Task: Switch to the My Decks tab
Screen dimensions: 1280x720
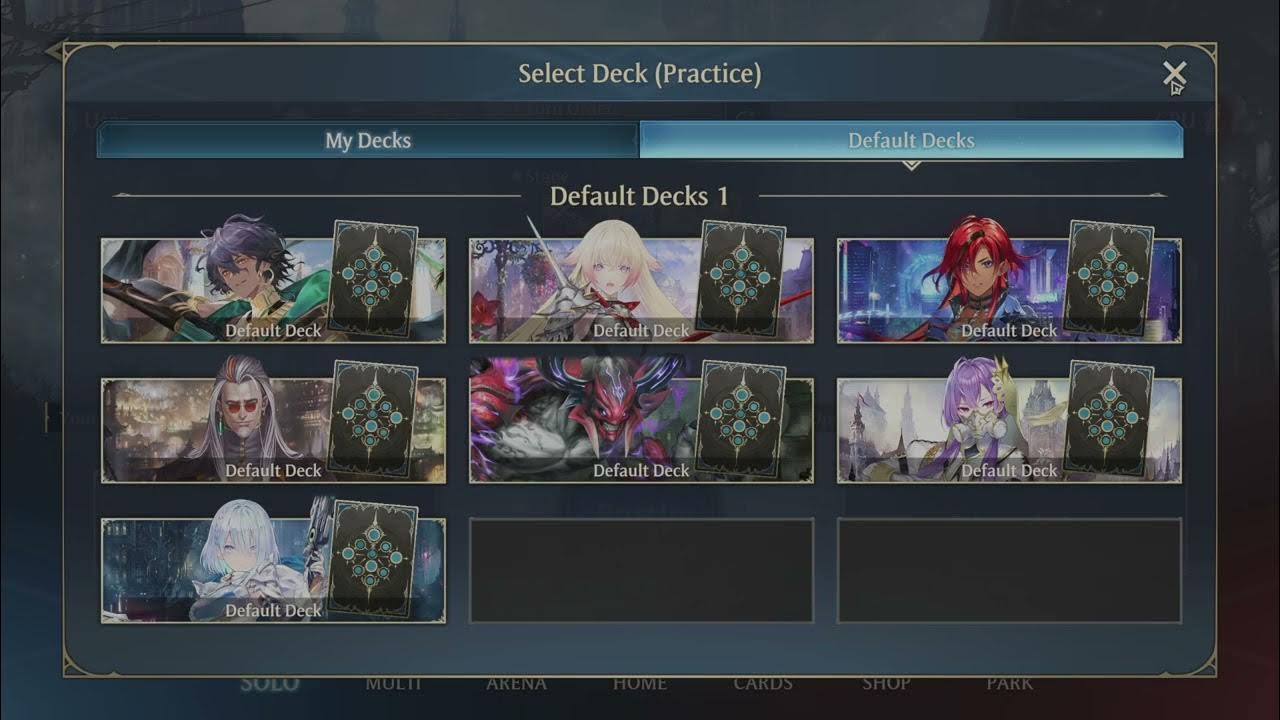Action: click(368, 140)
